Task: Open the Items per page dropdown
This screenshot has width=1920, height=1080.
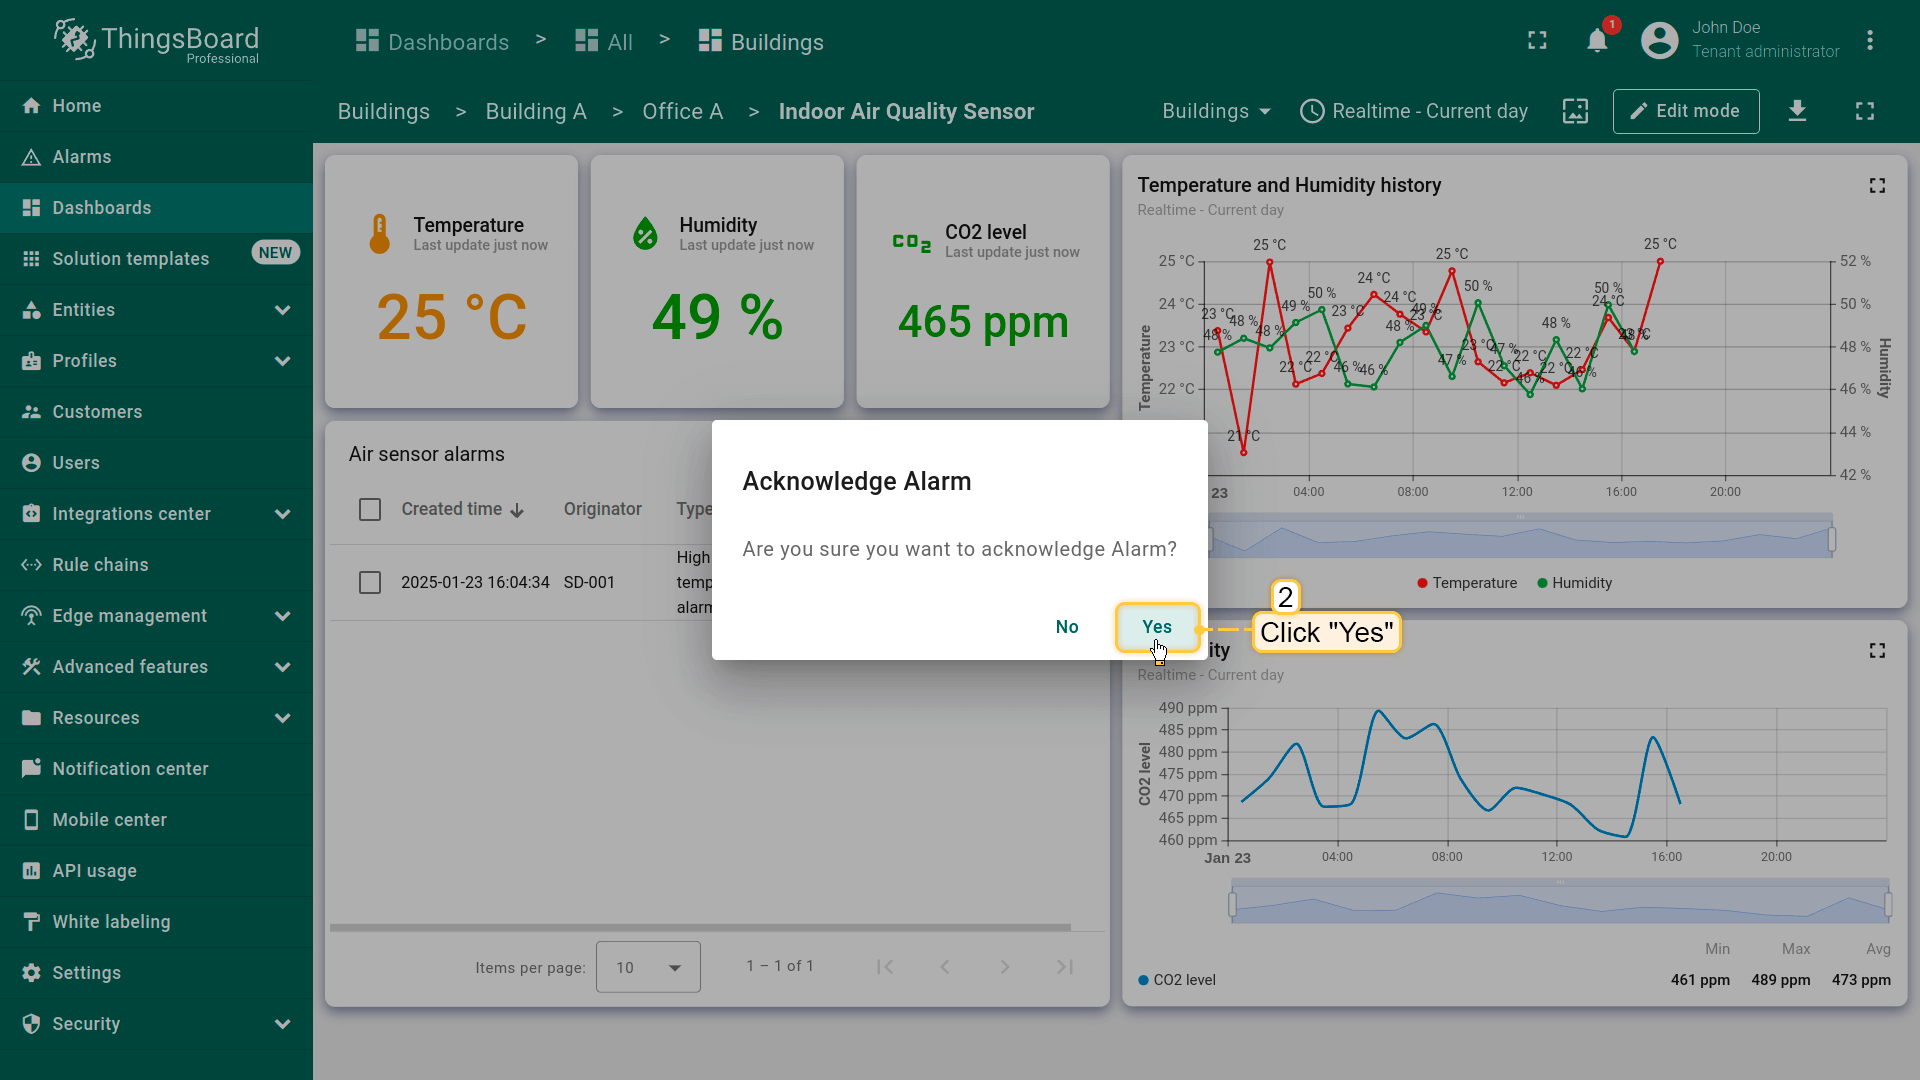Action: pos(648,967)
